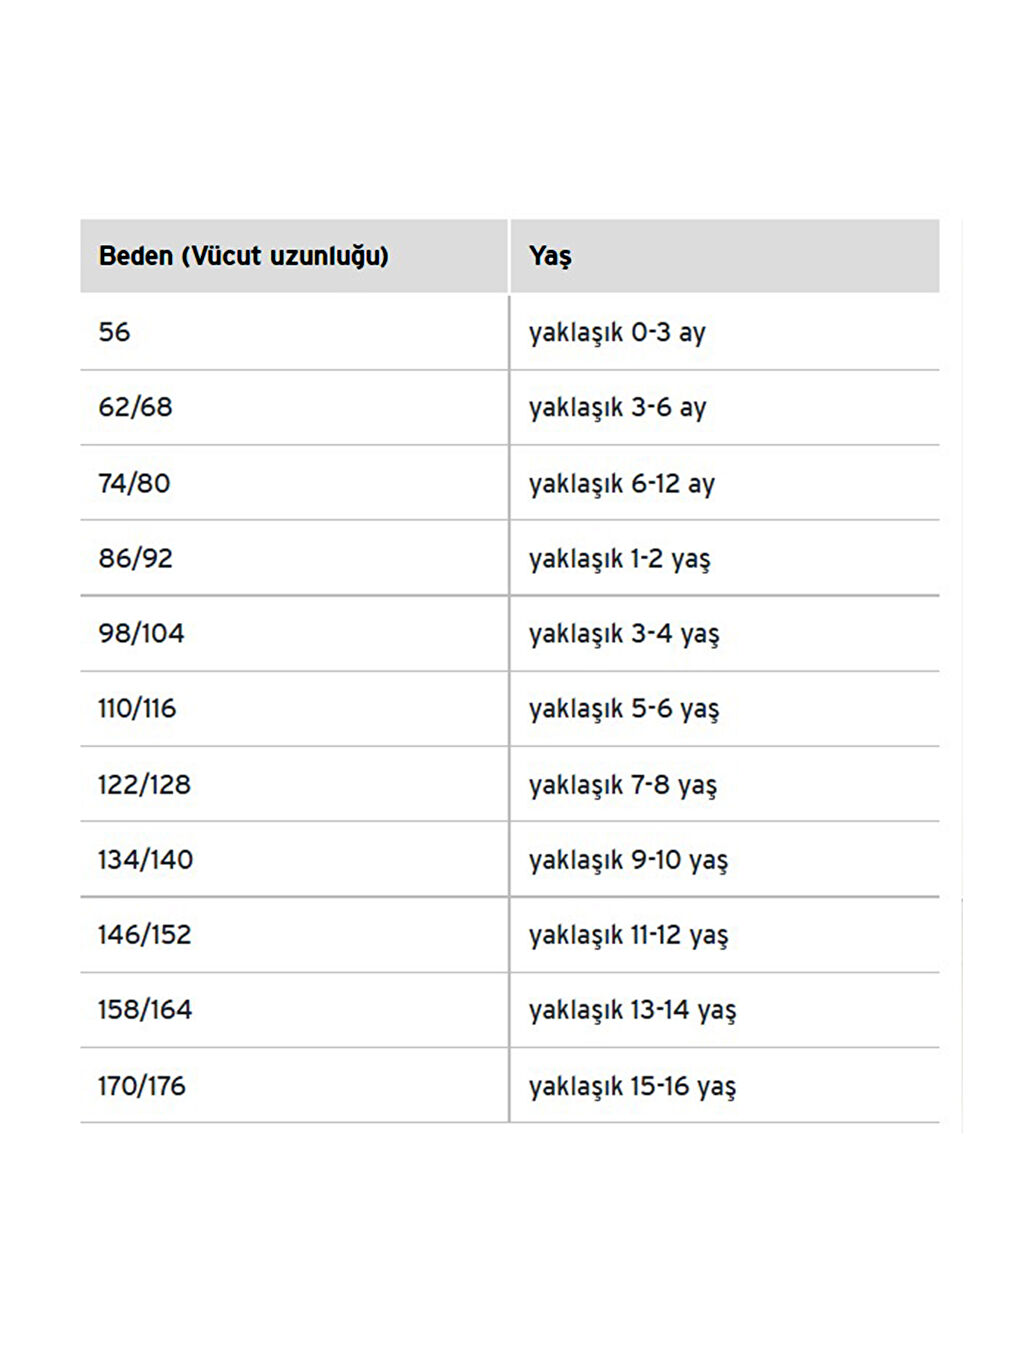The width and height of the screenshot is (1020, 1360).
Task: Select the size 56 cell
Action: click(x=114, y=332)
